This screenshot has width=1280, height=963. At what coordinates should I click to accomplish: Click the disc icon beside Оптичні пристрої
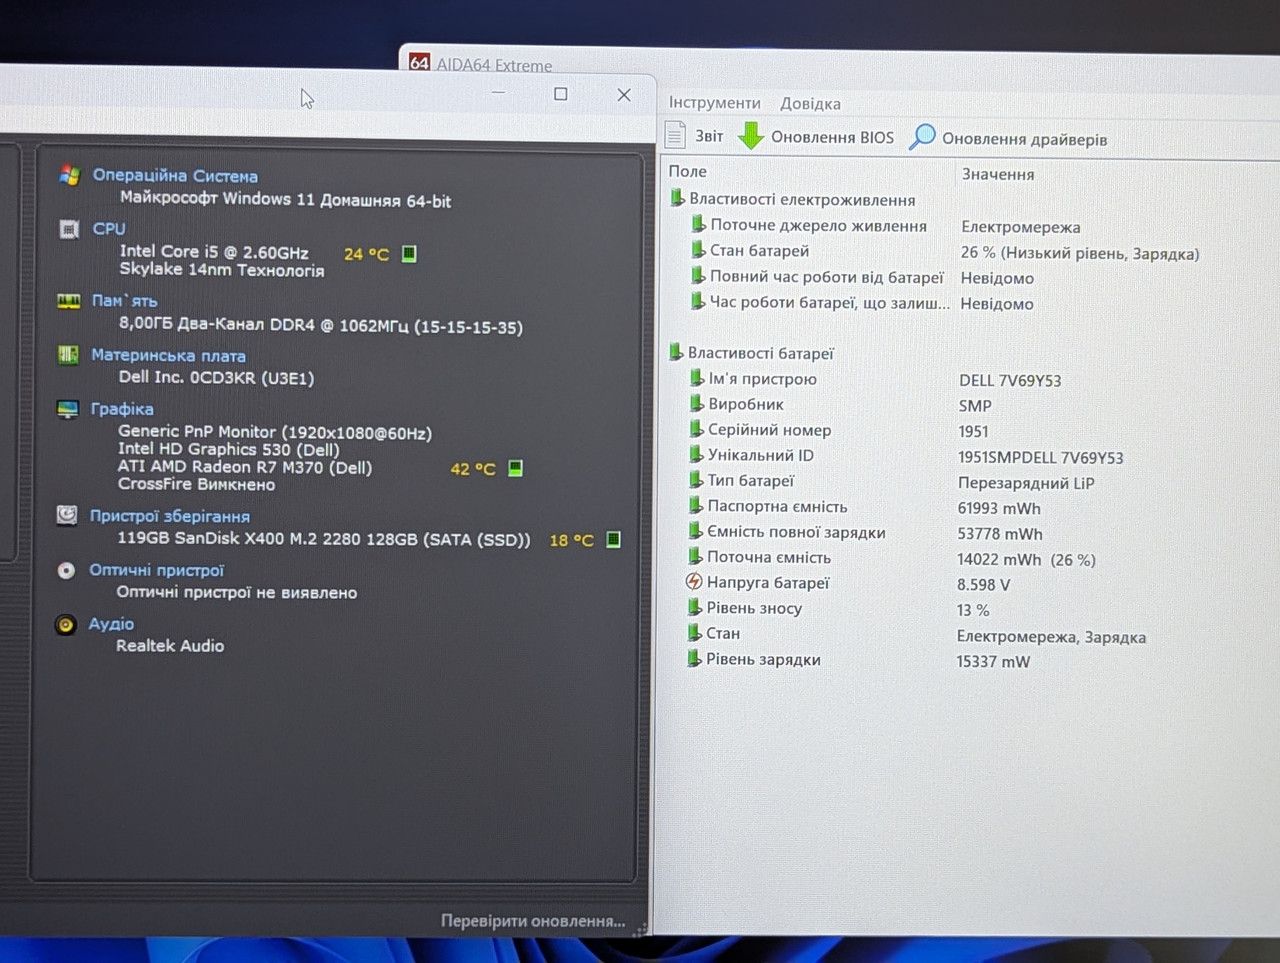pos(66,570)
